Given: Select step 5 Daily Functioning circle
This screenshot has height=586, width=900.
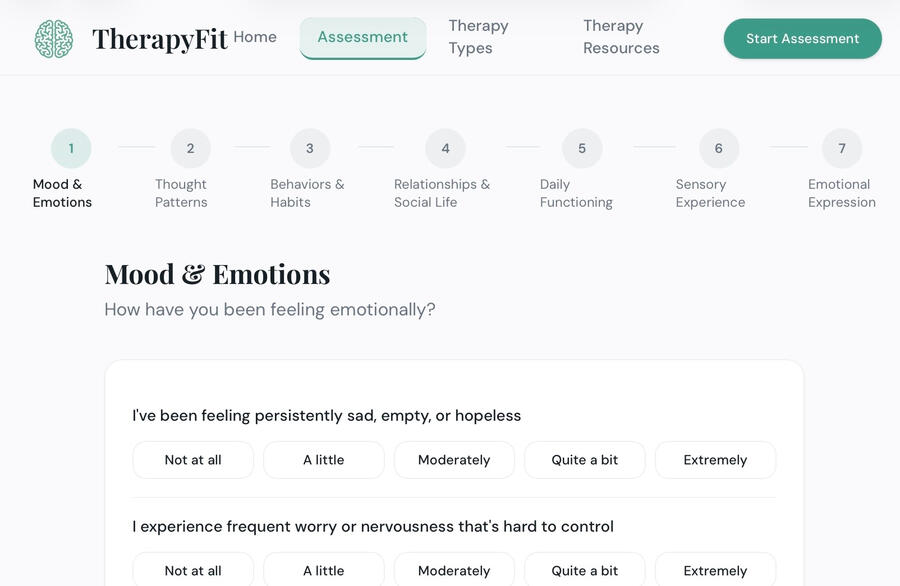Looking at the screenshot, I should point(582,149).
